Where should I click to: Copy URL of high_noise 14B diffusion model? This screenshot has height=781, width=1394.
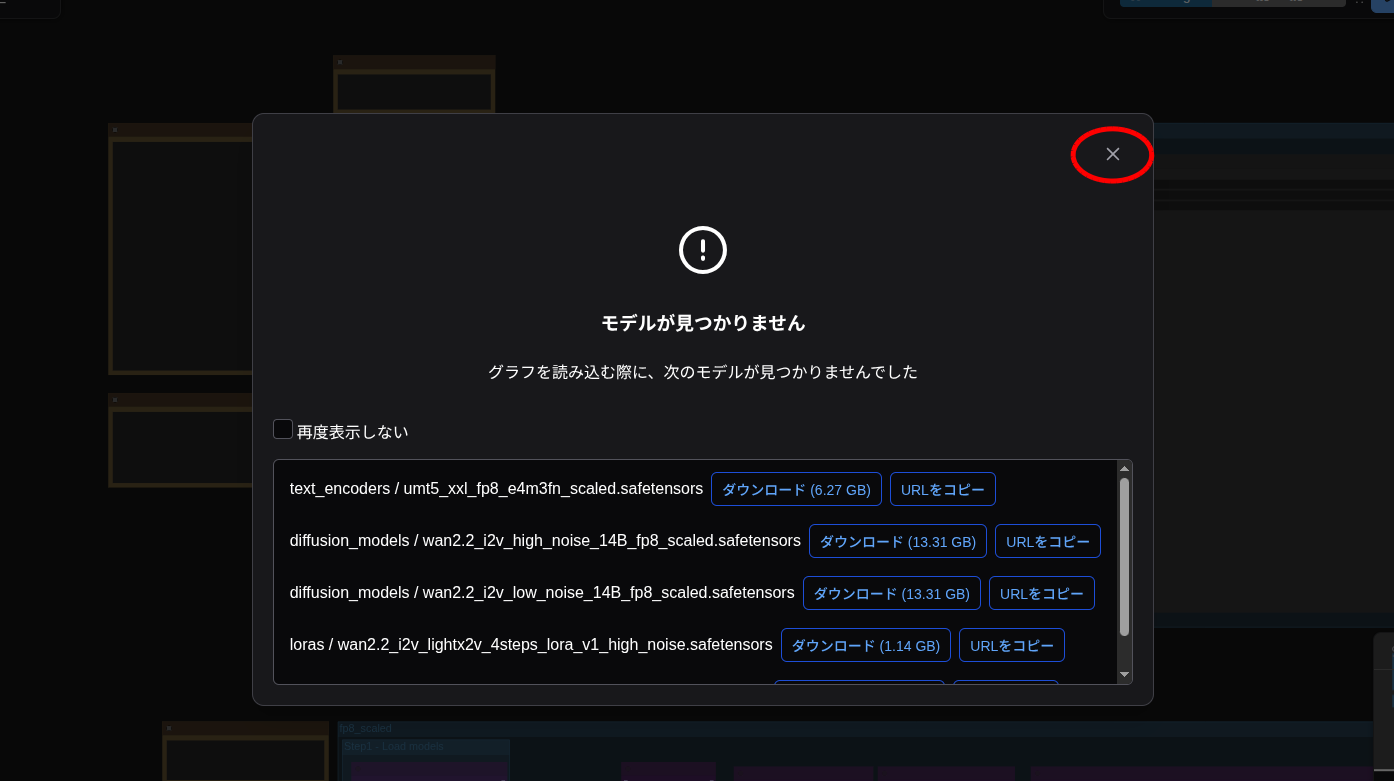[x=1047, y=542]
